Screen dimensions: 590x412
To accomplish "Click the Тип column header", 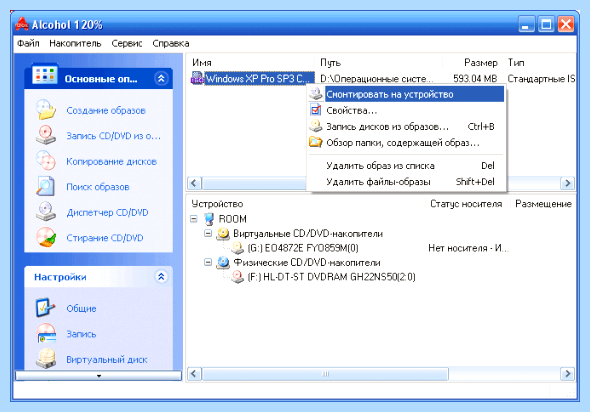I will click(x=540, y=62).
